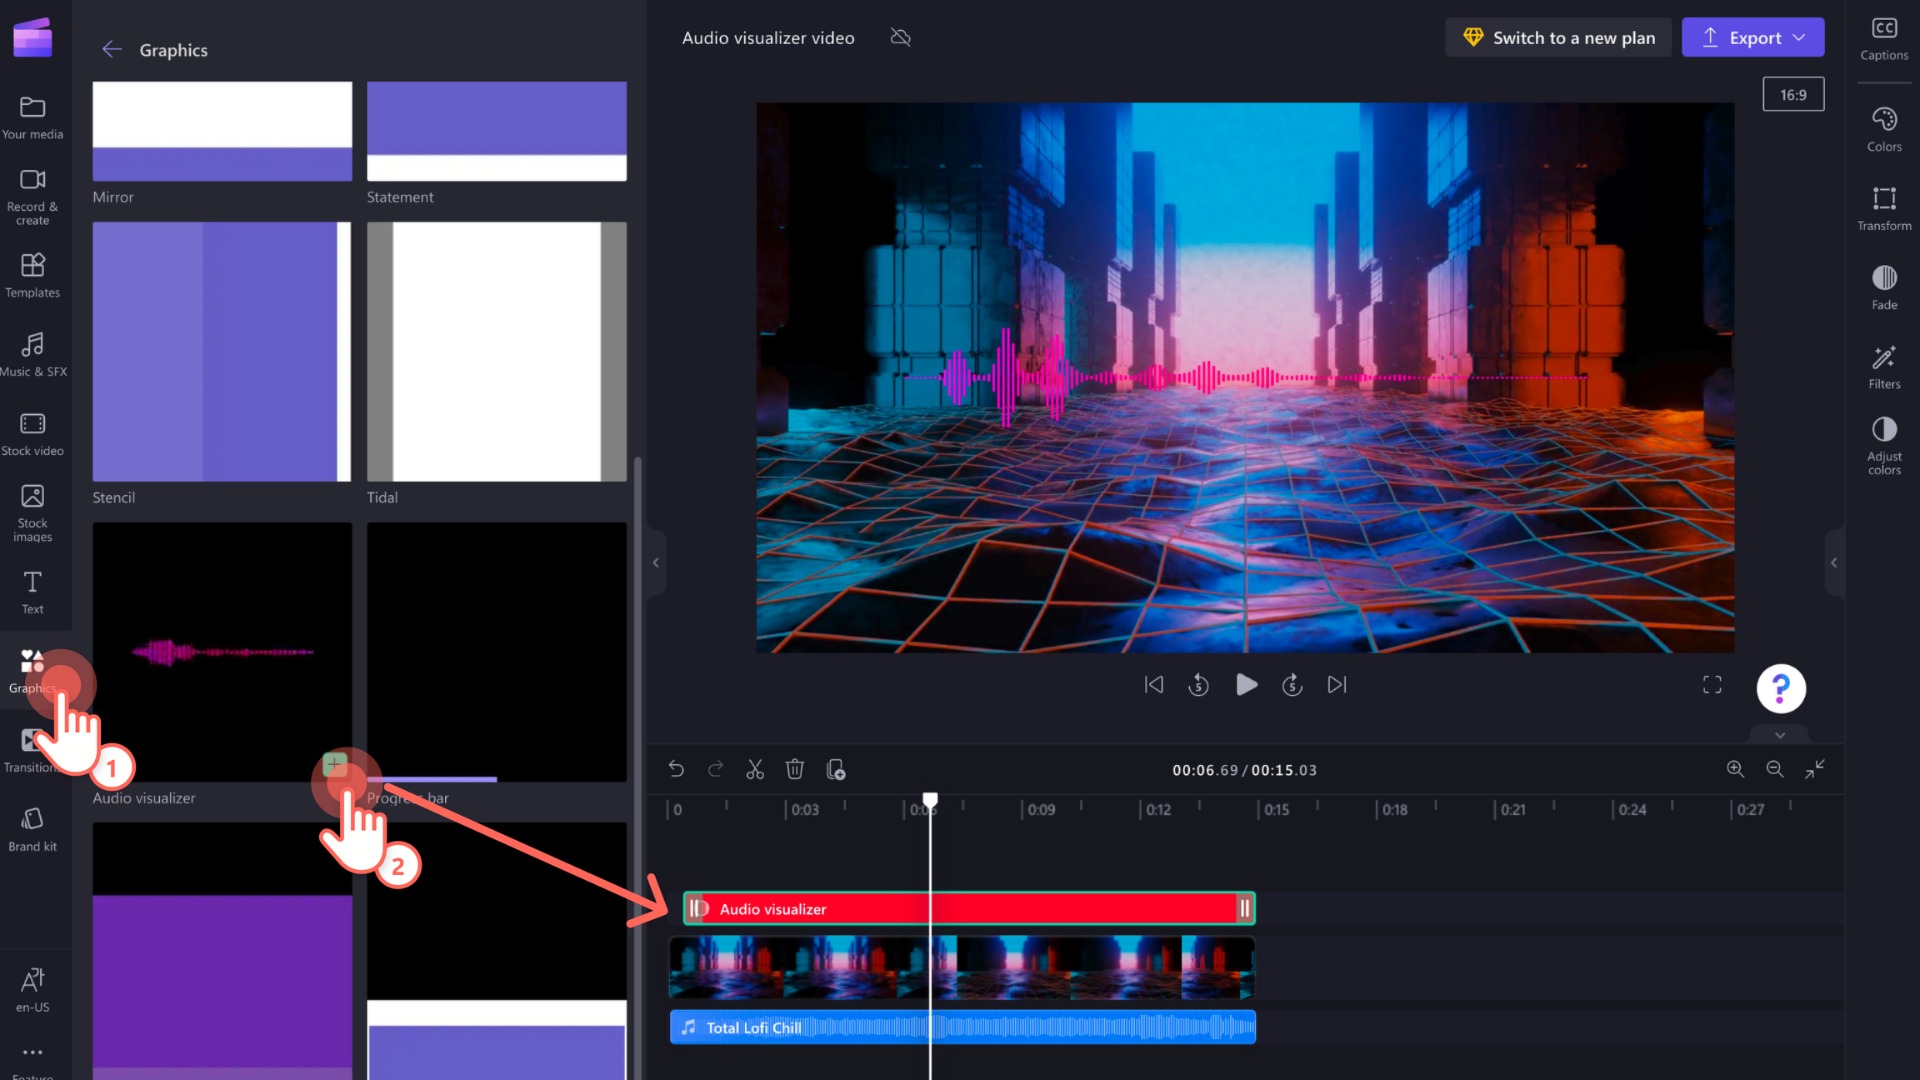Open the Text panel
Viewport: 1920px width, 1080px height.
[x=32, y=592]
